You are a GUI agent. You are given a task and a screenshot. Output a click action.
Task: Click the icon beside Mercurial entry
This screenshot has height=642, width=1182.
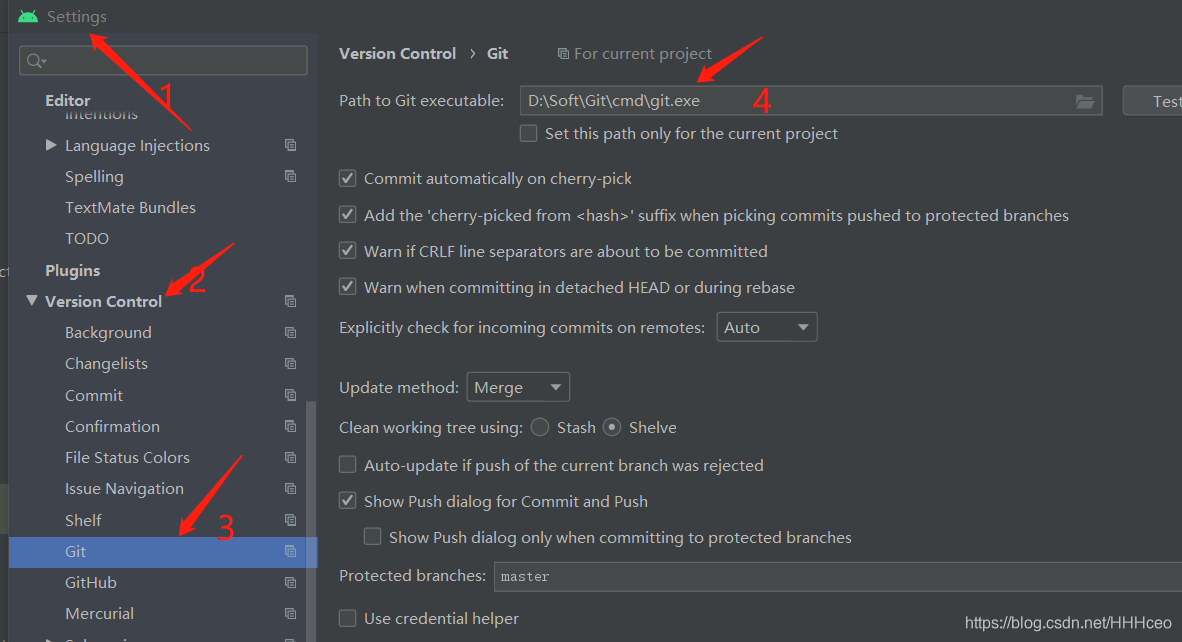coord(290,613)
